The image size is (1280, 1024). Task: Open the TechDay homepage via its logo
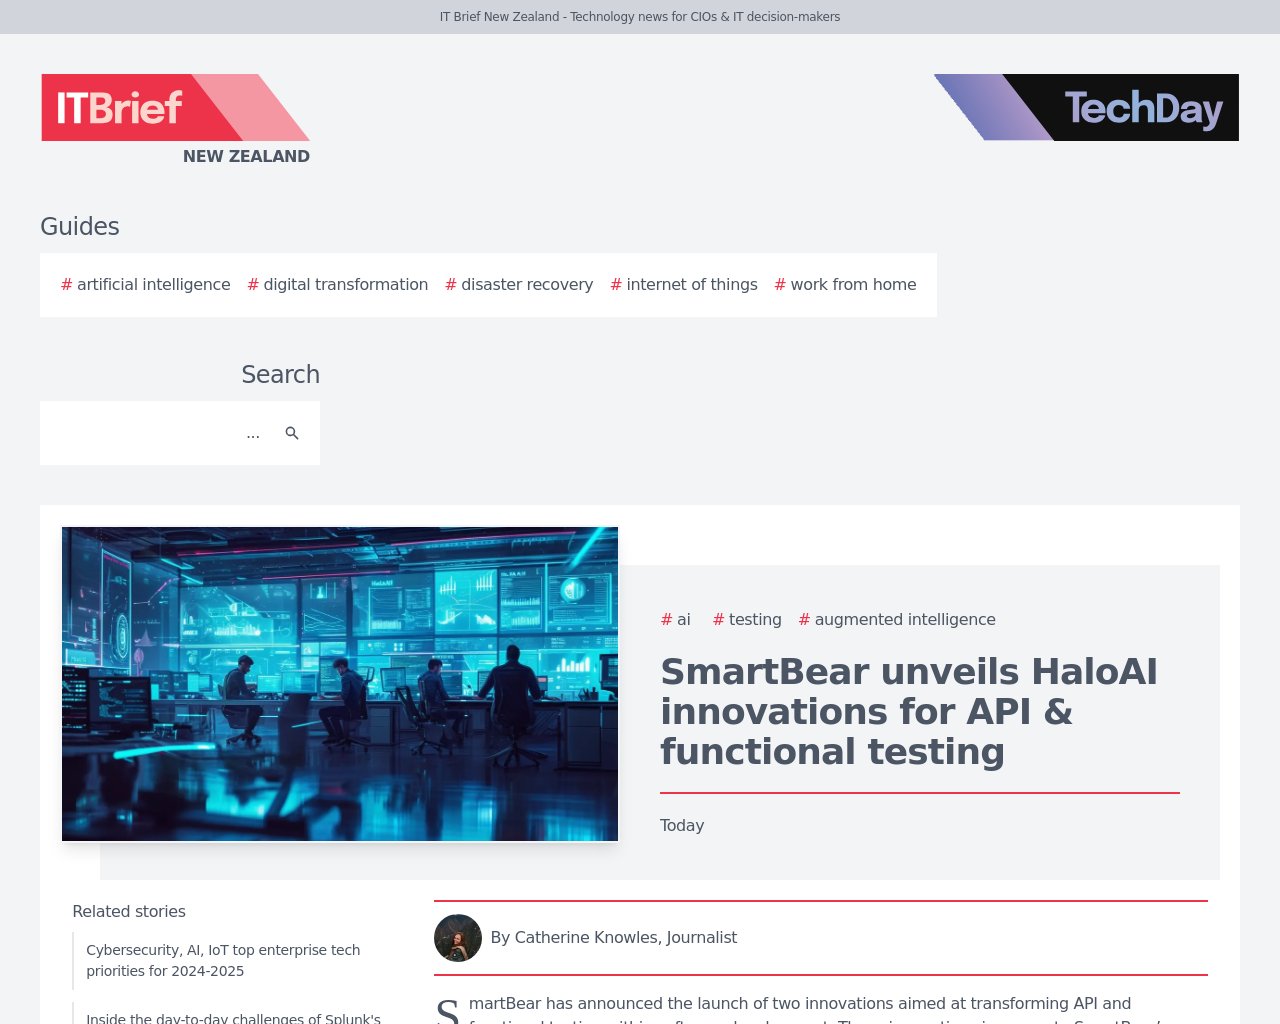pyautogui.click(x=1086, y=107)
